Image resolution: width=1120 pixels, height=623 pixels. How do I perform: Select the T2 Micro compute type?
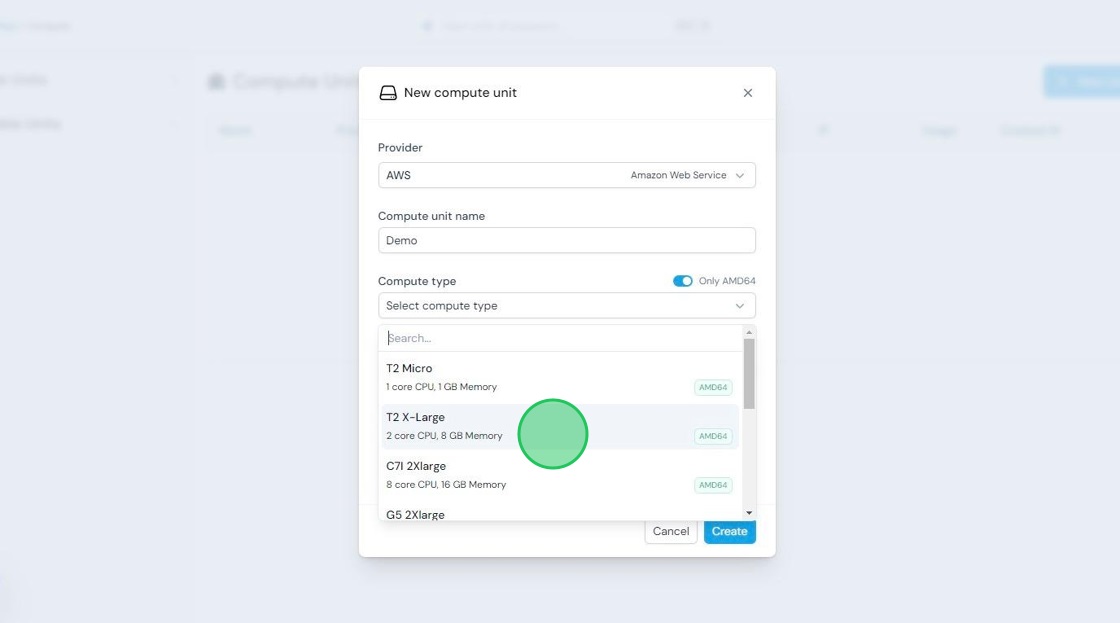560,377
